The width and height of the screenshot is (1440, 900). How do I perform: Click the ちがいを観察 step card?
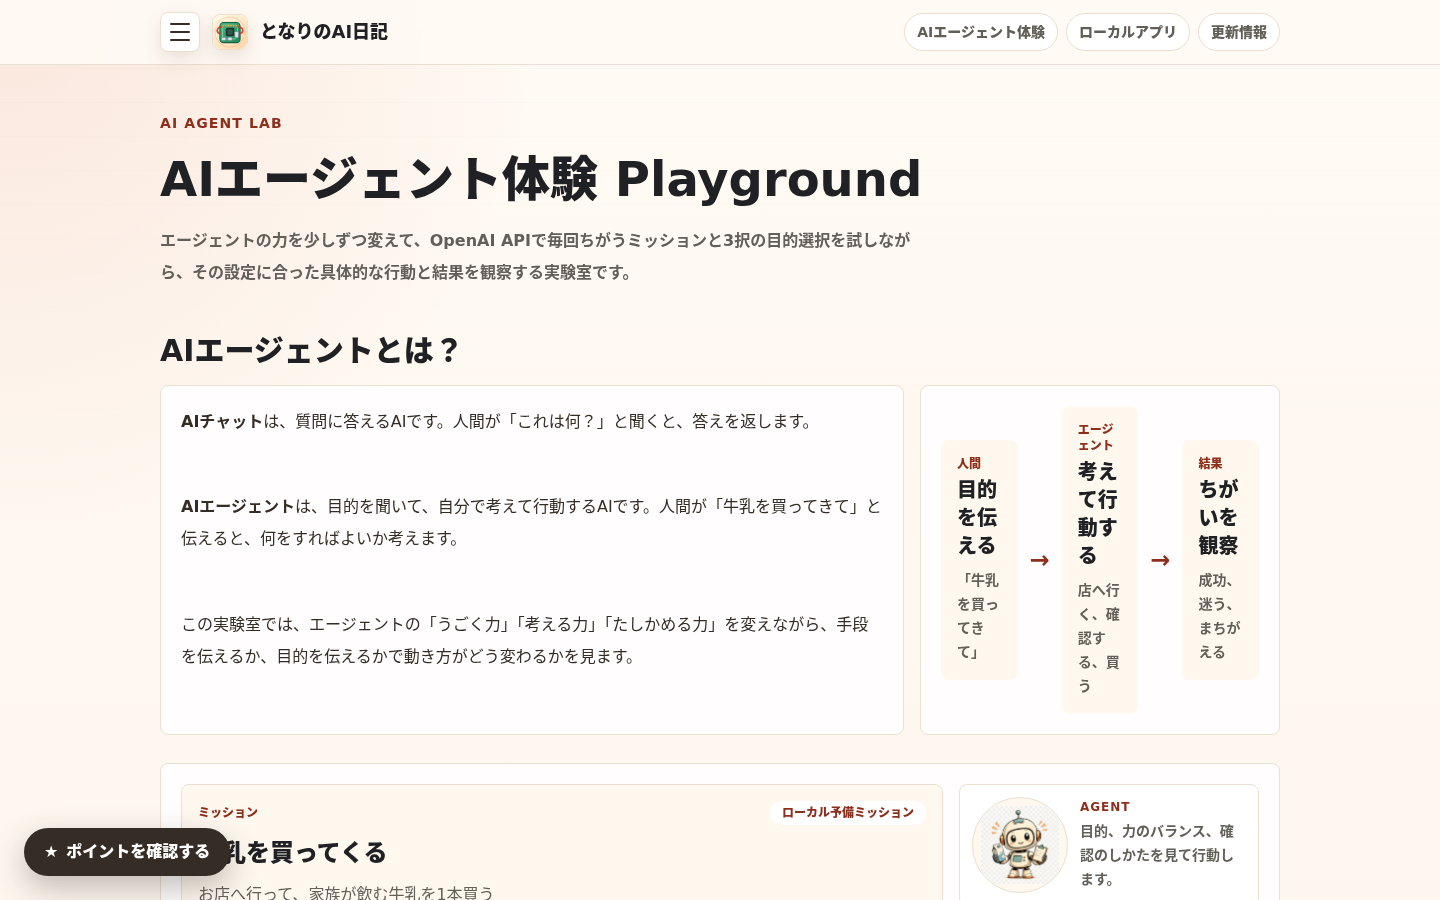tap(1220, 560)
